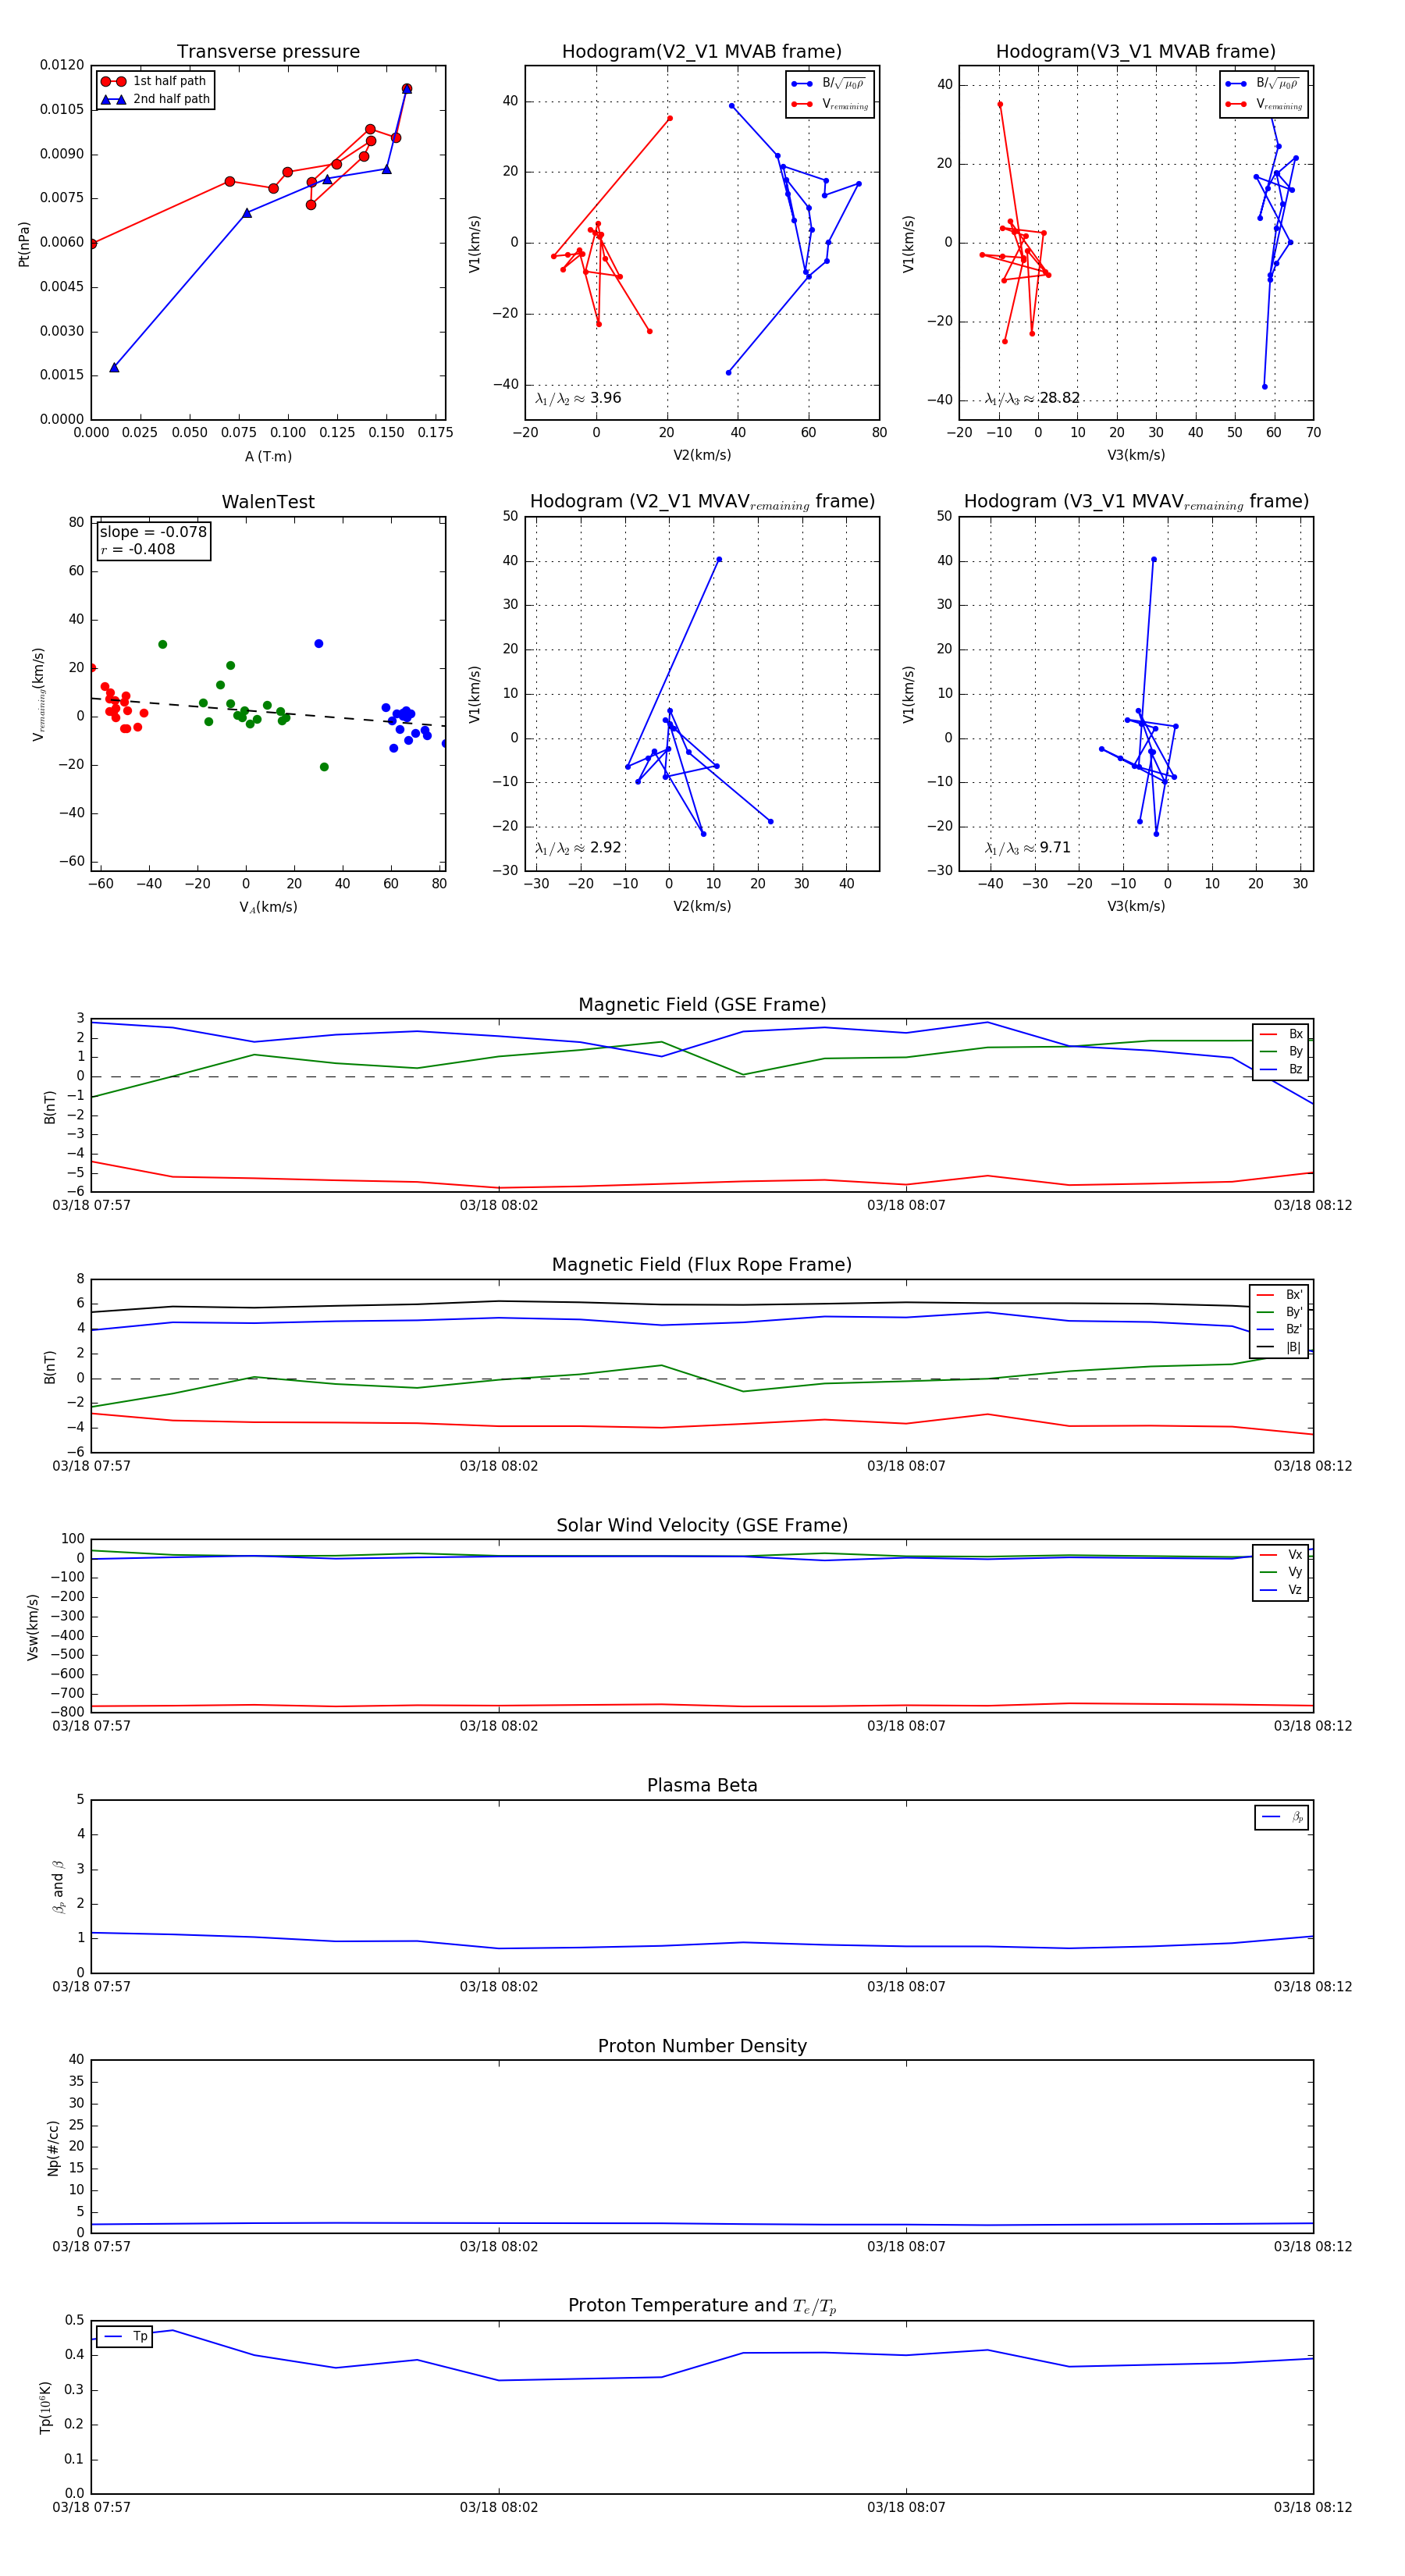
Task: Click the "Magnetic Field (GSE Frame)" title
Action: 702,1005
